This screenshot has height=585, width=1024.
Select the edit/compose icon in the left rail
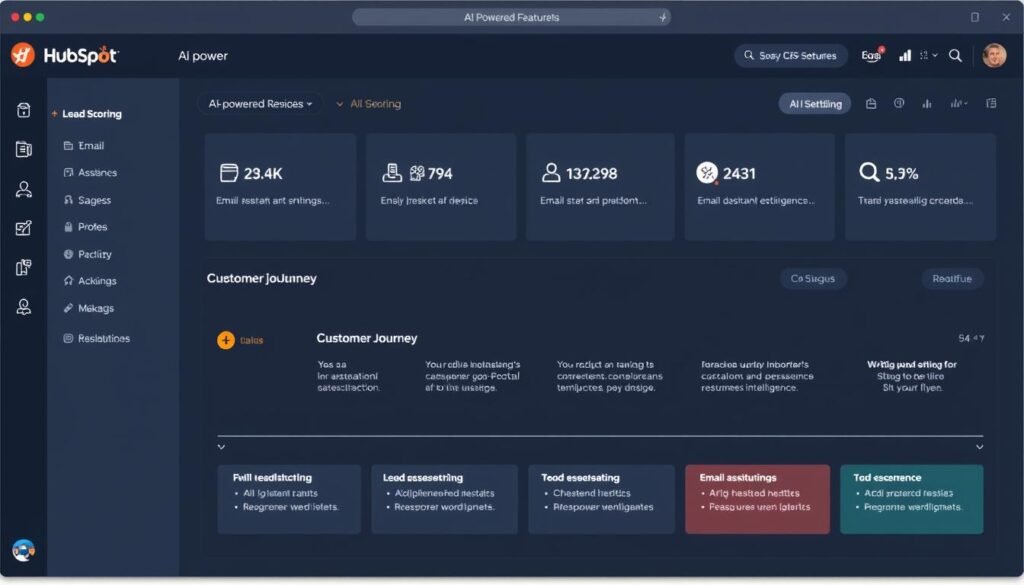[22, 226]
